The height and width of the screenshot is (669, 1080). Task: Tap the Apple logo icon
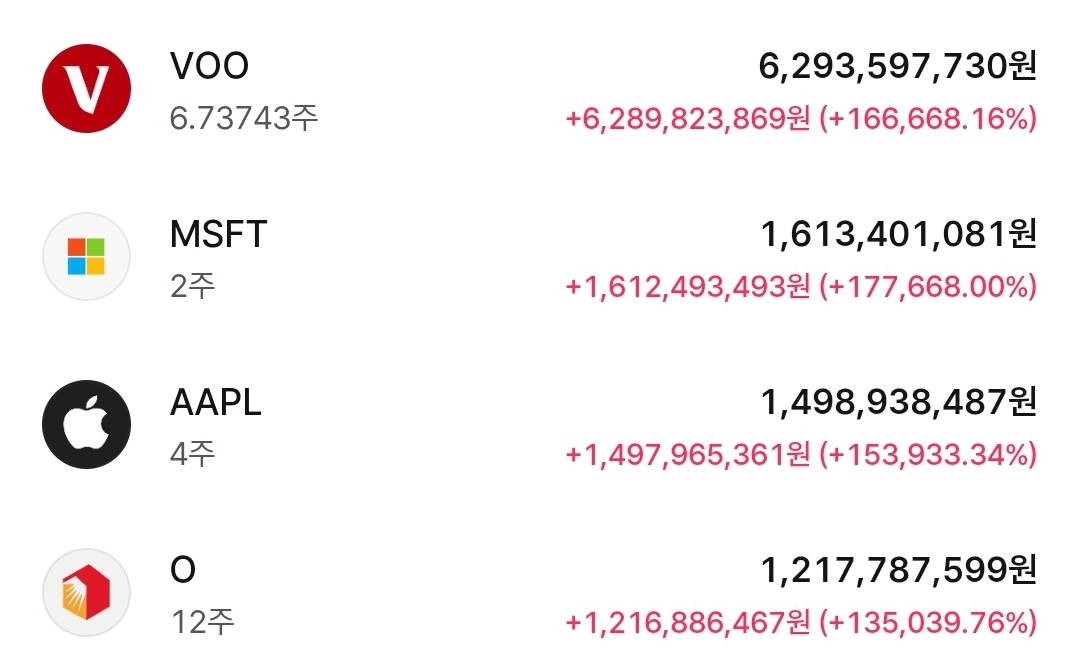coord(86,424)
